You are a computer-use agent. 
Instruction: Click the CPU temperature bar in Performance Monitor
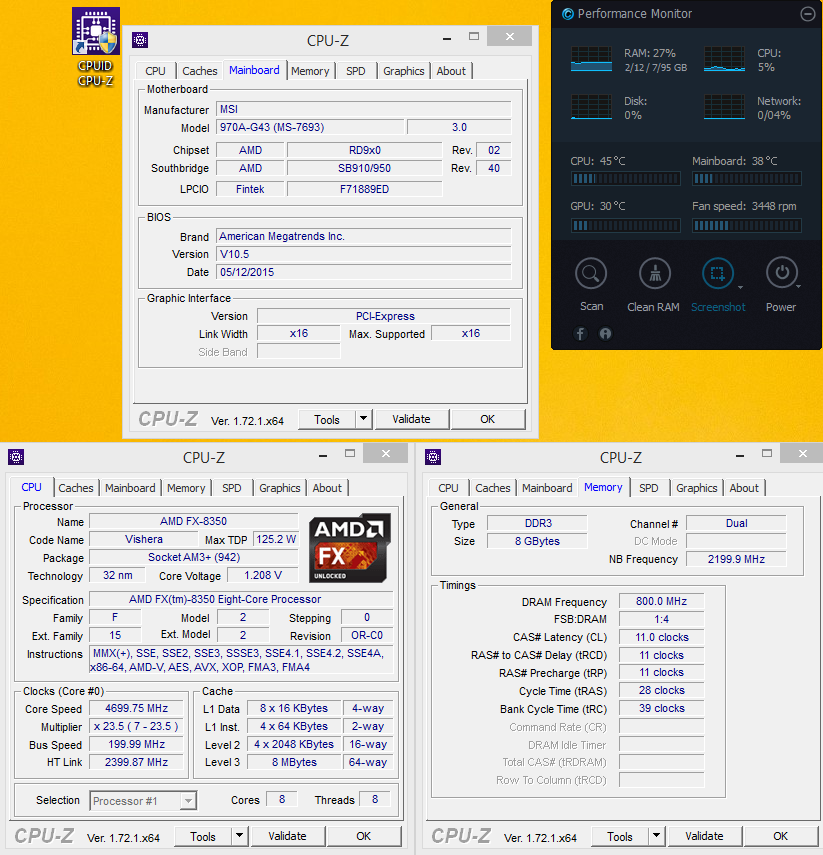coord(625,178)
